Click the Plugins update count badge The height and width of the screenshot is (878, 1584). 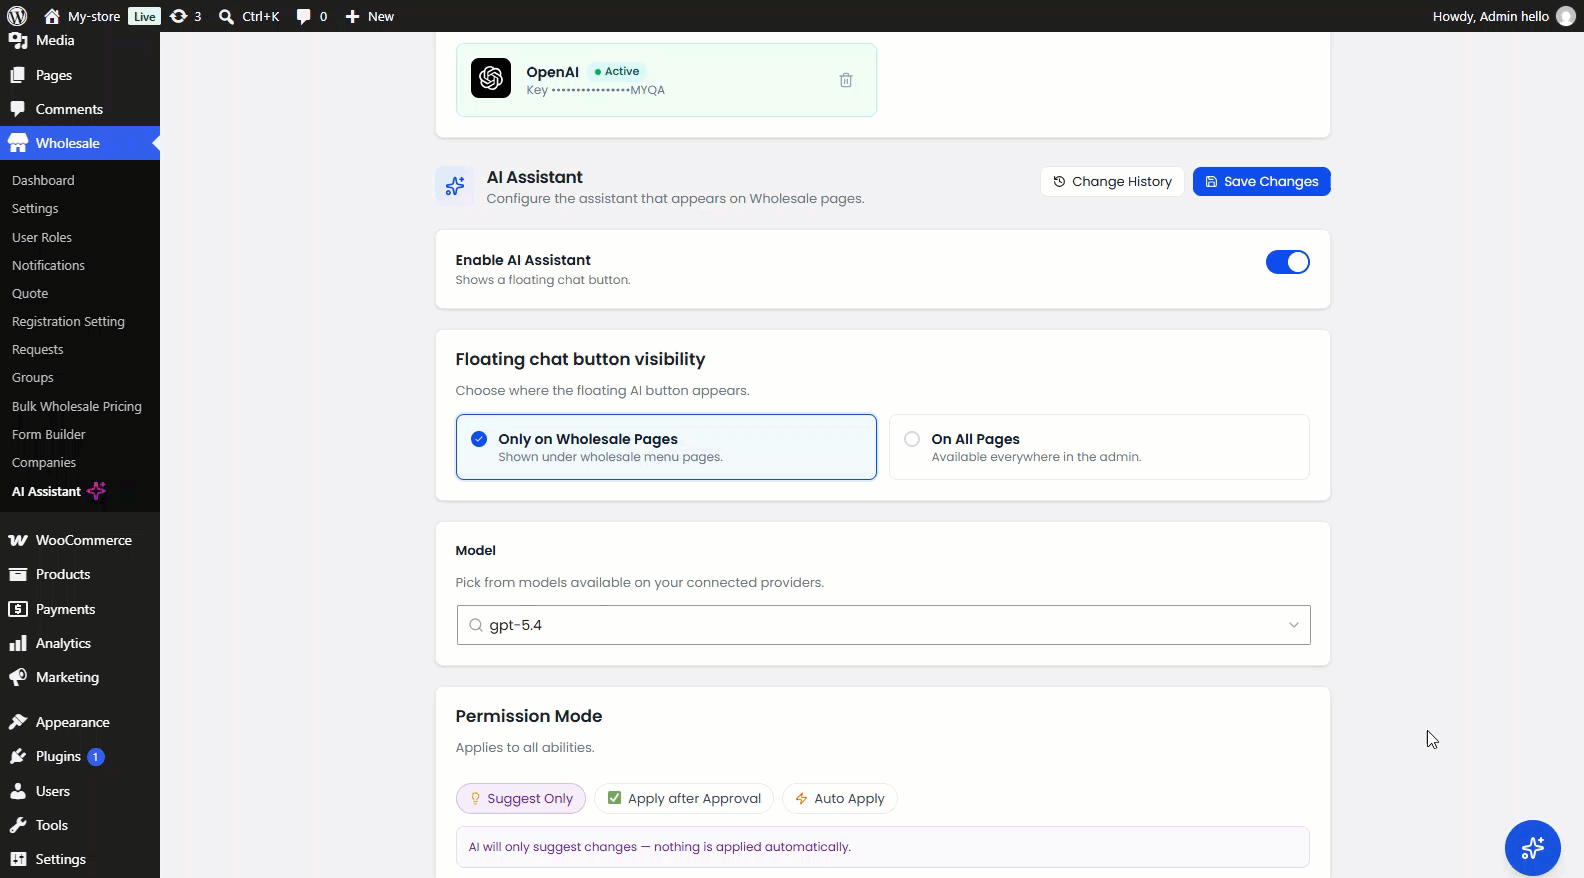[96, 757]
